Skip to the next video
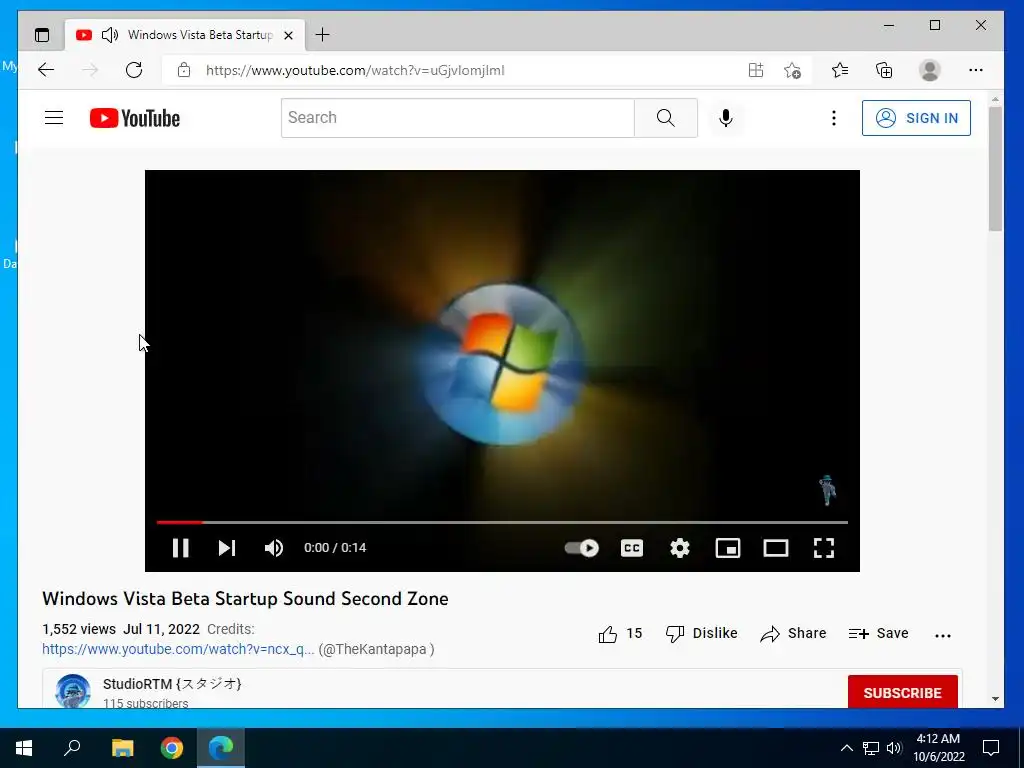The width and height of the screenshot is (1024, 768). coord(227,548)
